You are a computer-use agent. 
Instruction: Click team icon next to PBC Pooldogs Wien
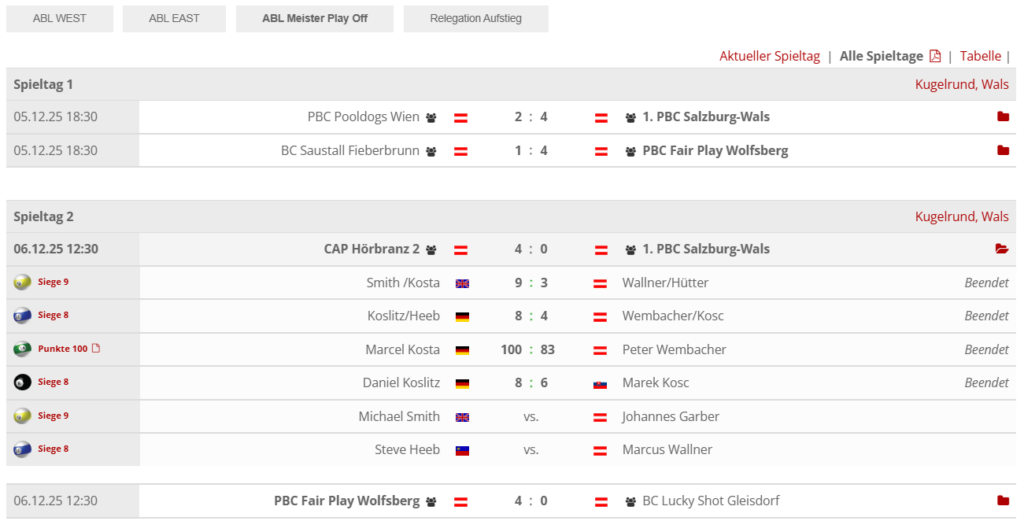pos(431,117)
